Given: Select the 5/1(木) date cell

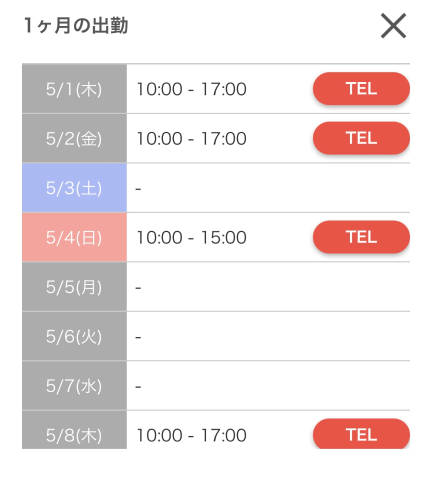Looking at the screenshot, I should [x=74, y=89].
